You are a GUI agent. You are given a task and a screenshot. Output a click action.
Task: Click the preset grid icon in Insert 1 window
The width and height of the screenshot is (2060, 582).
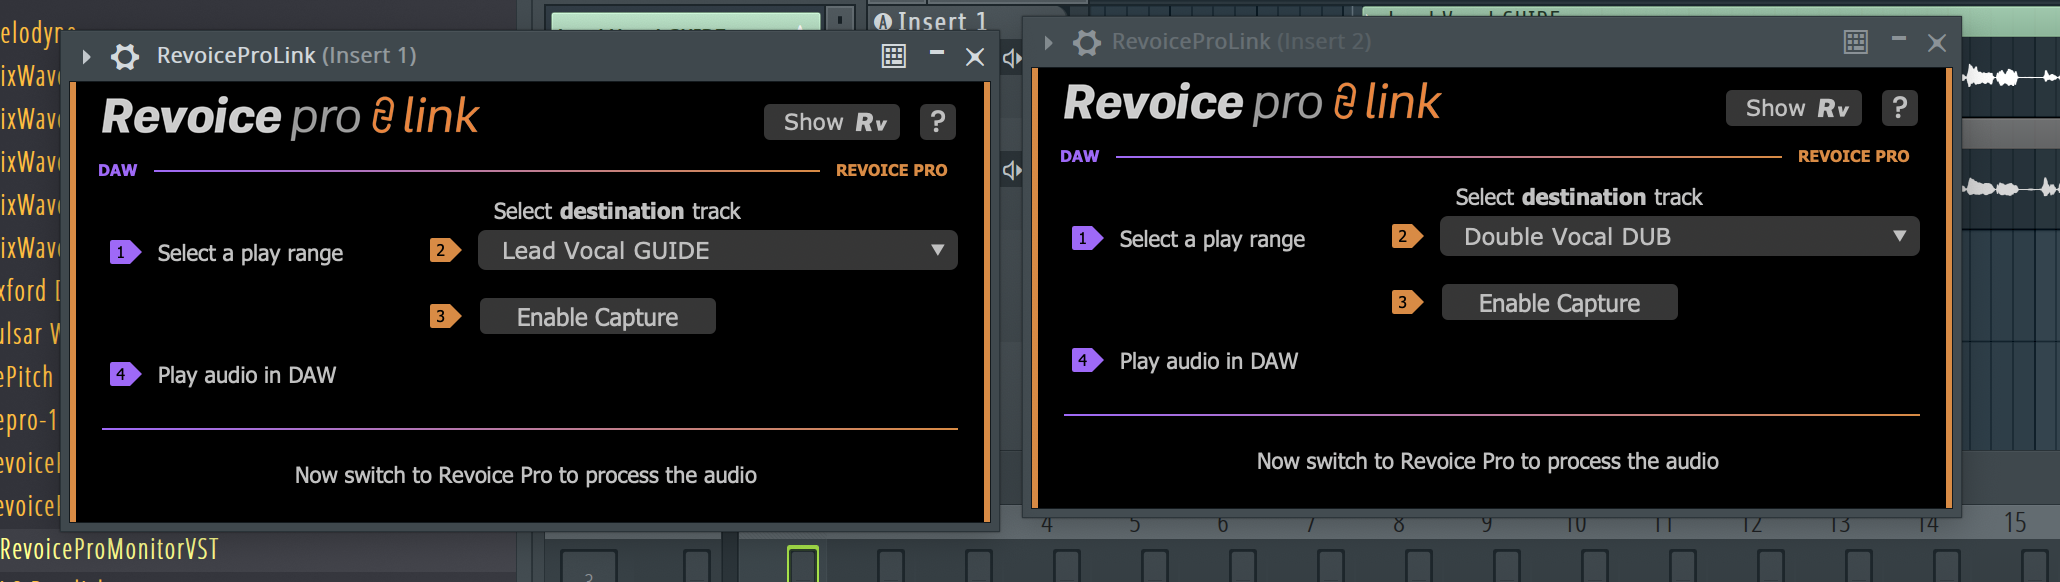tap(894, 56)
